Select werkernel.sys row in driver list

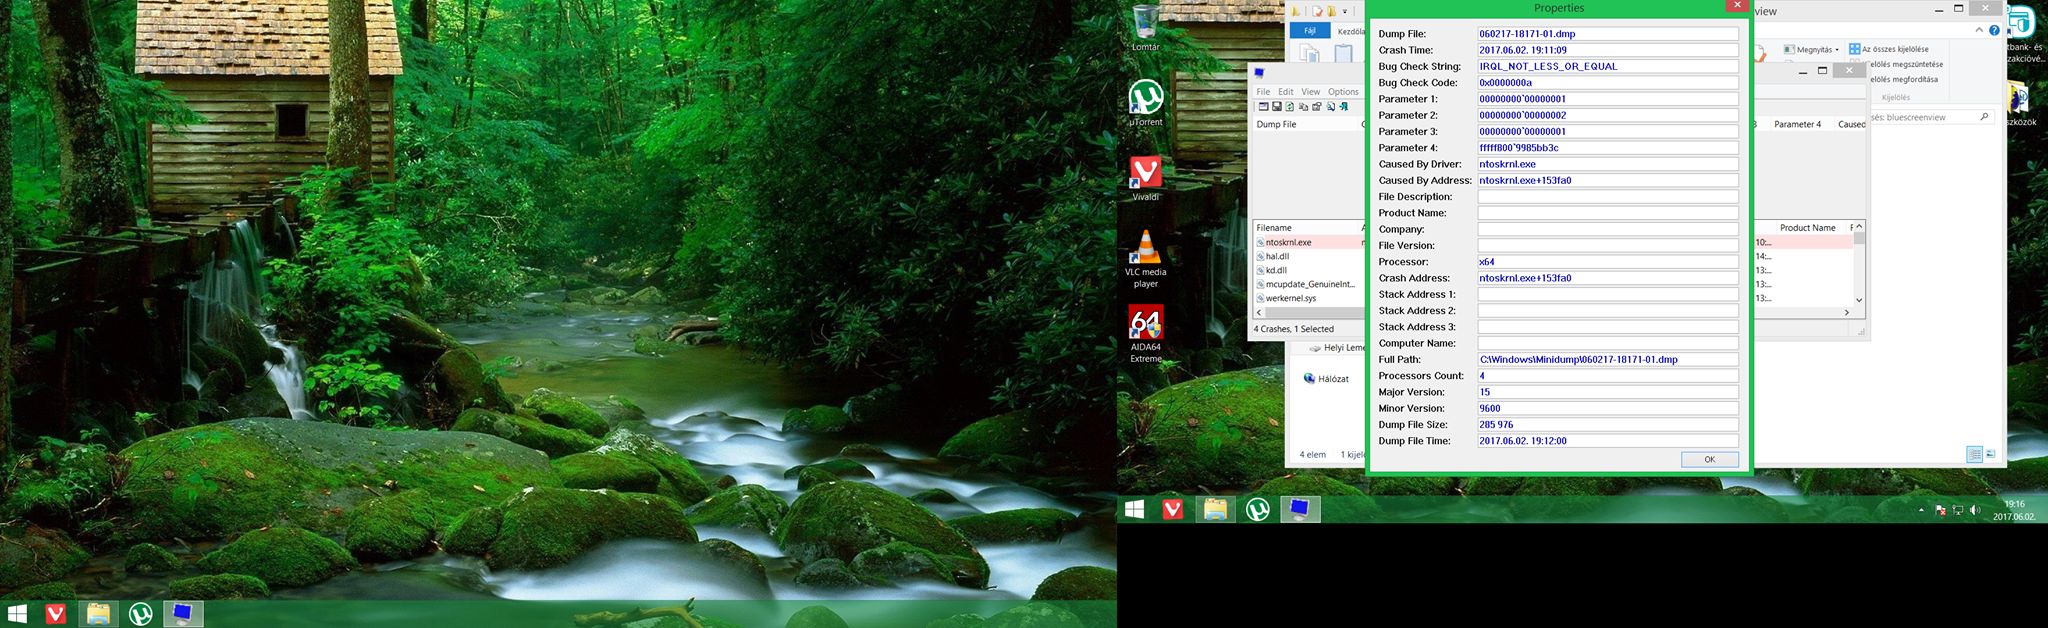tap(1308, 298)
